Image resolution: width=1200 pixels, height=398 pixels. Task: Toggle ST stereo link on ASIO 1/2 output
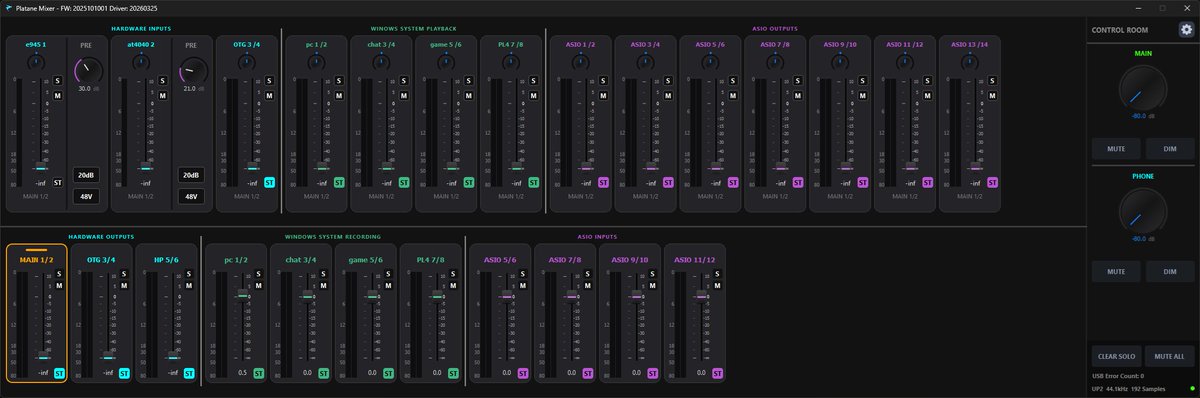[603, 182]
